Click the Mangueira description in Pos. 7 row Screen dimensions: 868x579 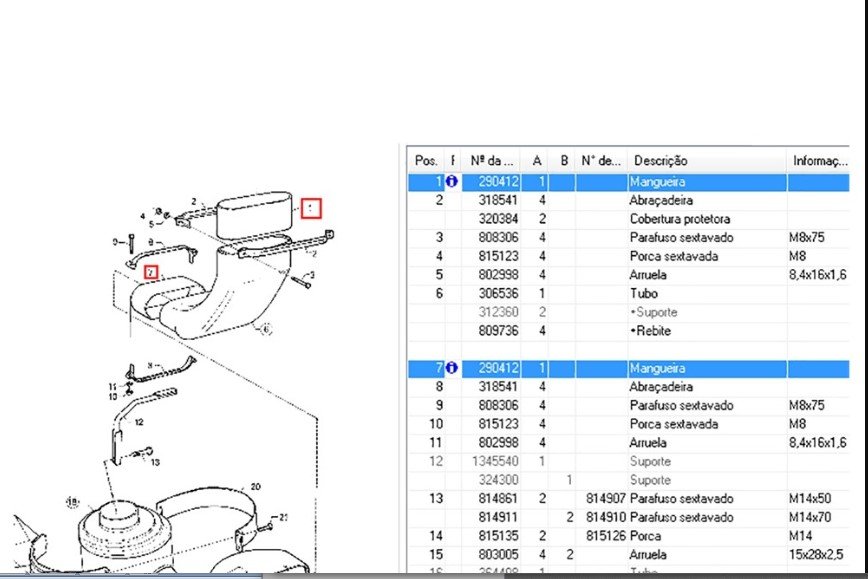(x=657, y=368)
